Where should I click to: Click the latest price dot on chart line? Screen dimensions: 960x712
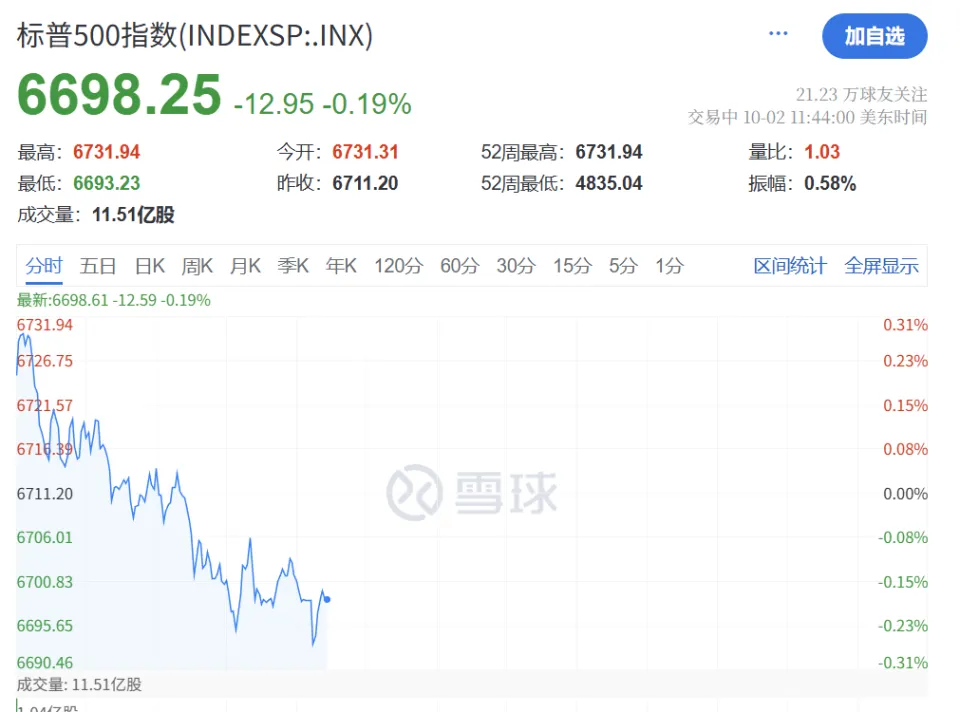(x=327, y=599)
